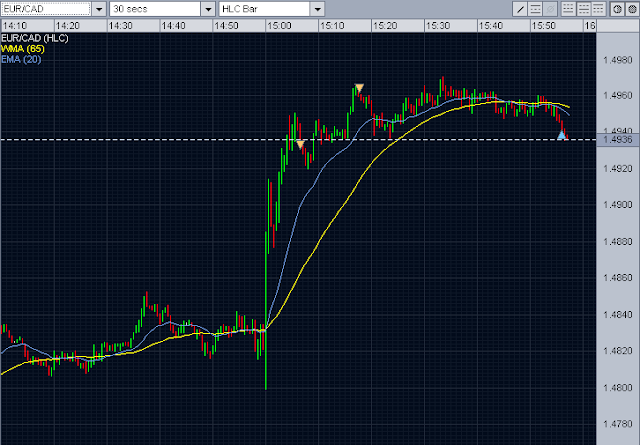
Task: Click the 15:00 time axis label
Action: tap(279, 26)
